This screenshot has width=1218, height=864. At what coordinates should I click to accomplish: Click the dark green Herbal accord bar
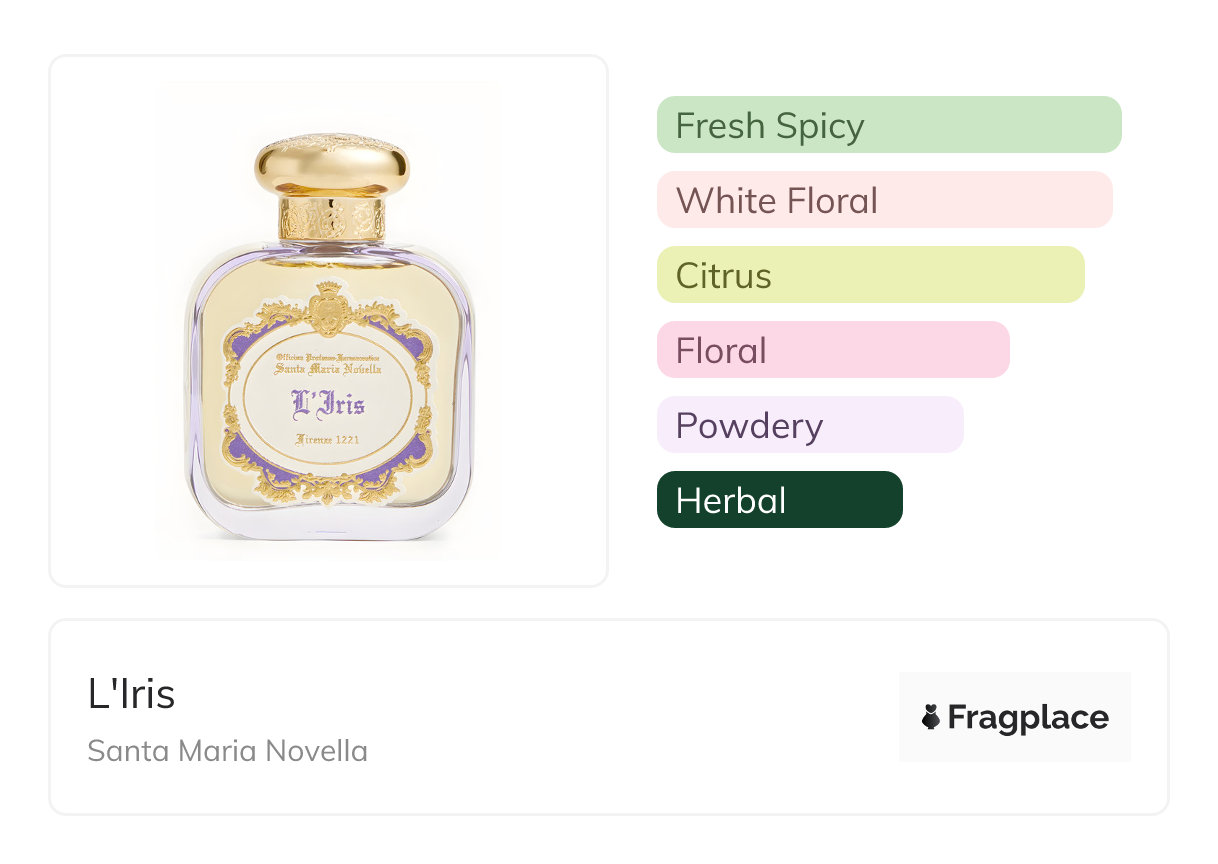coord(779,500)
